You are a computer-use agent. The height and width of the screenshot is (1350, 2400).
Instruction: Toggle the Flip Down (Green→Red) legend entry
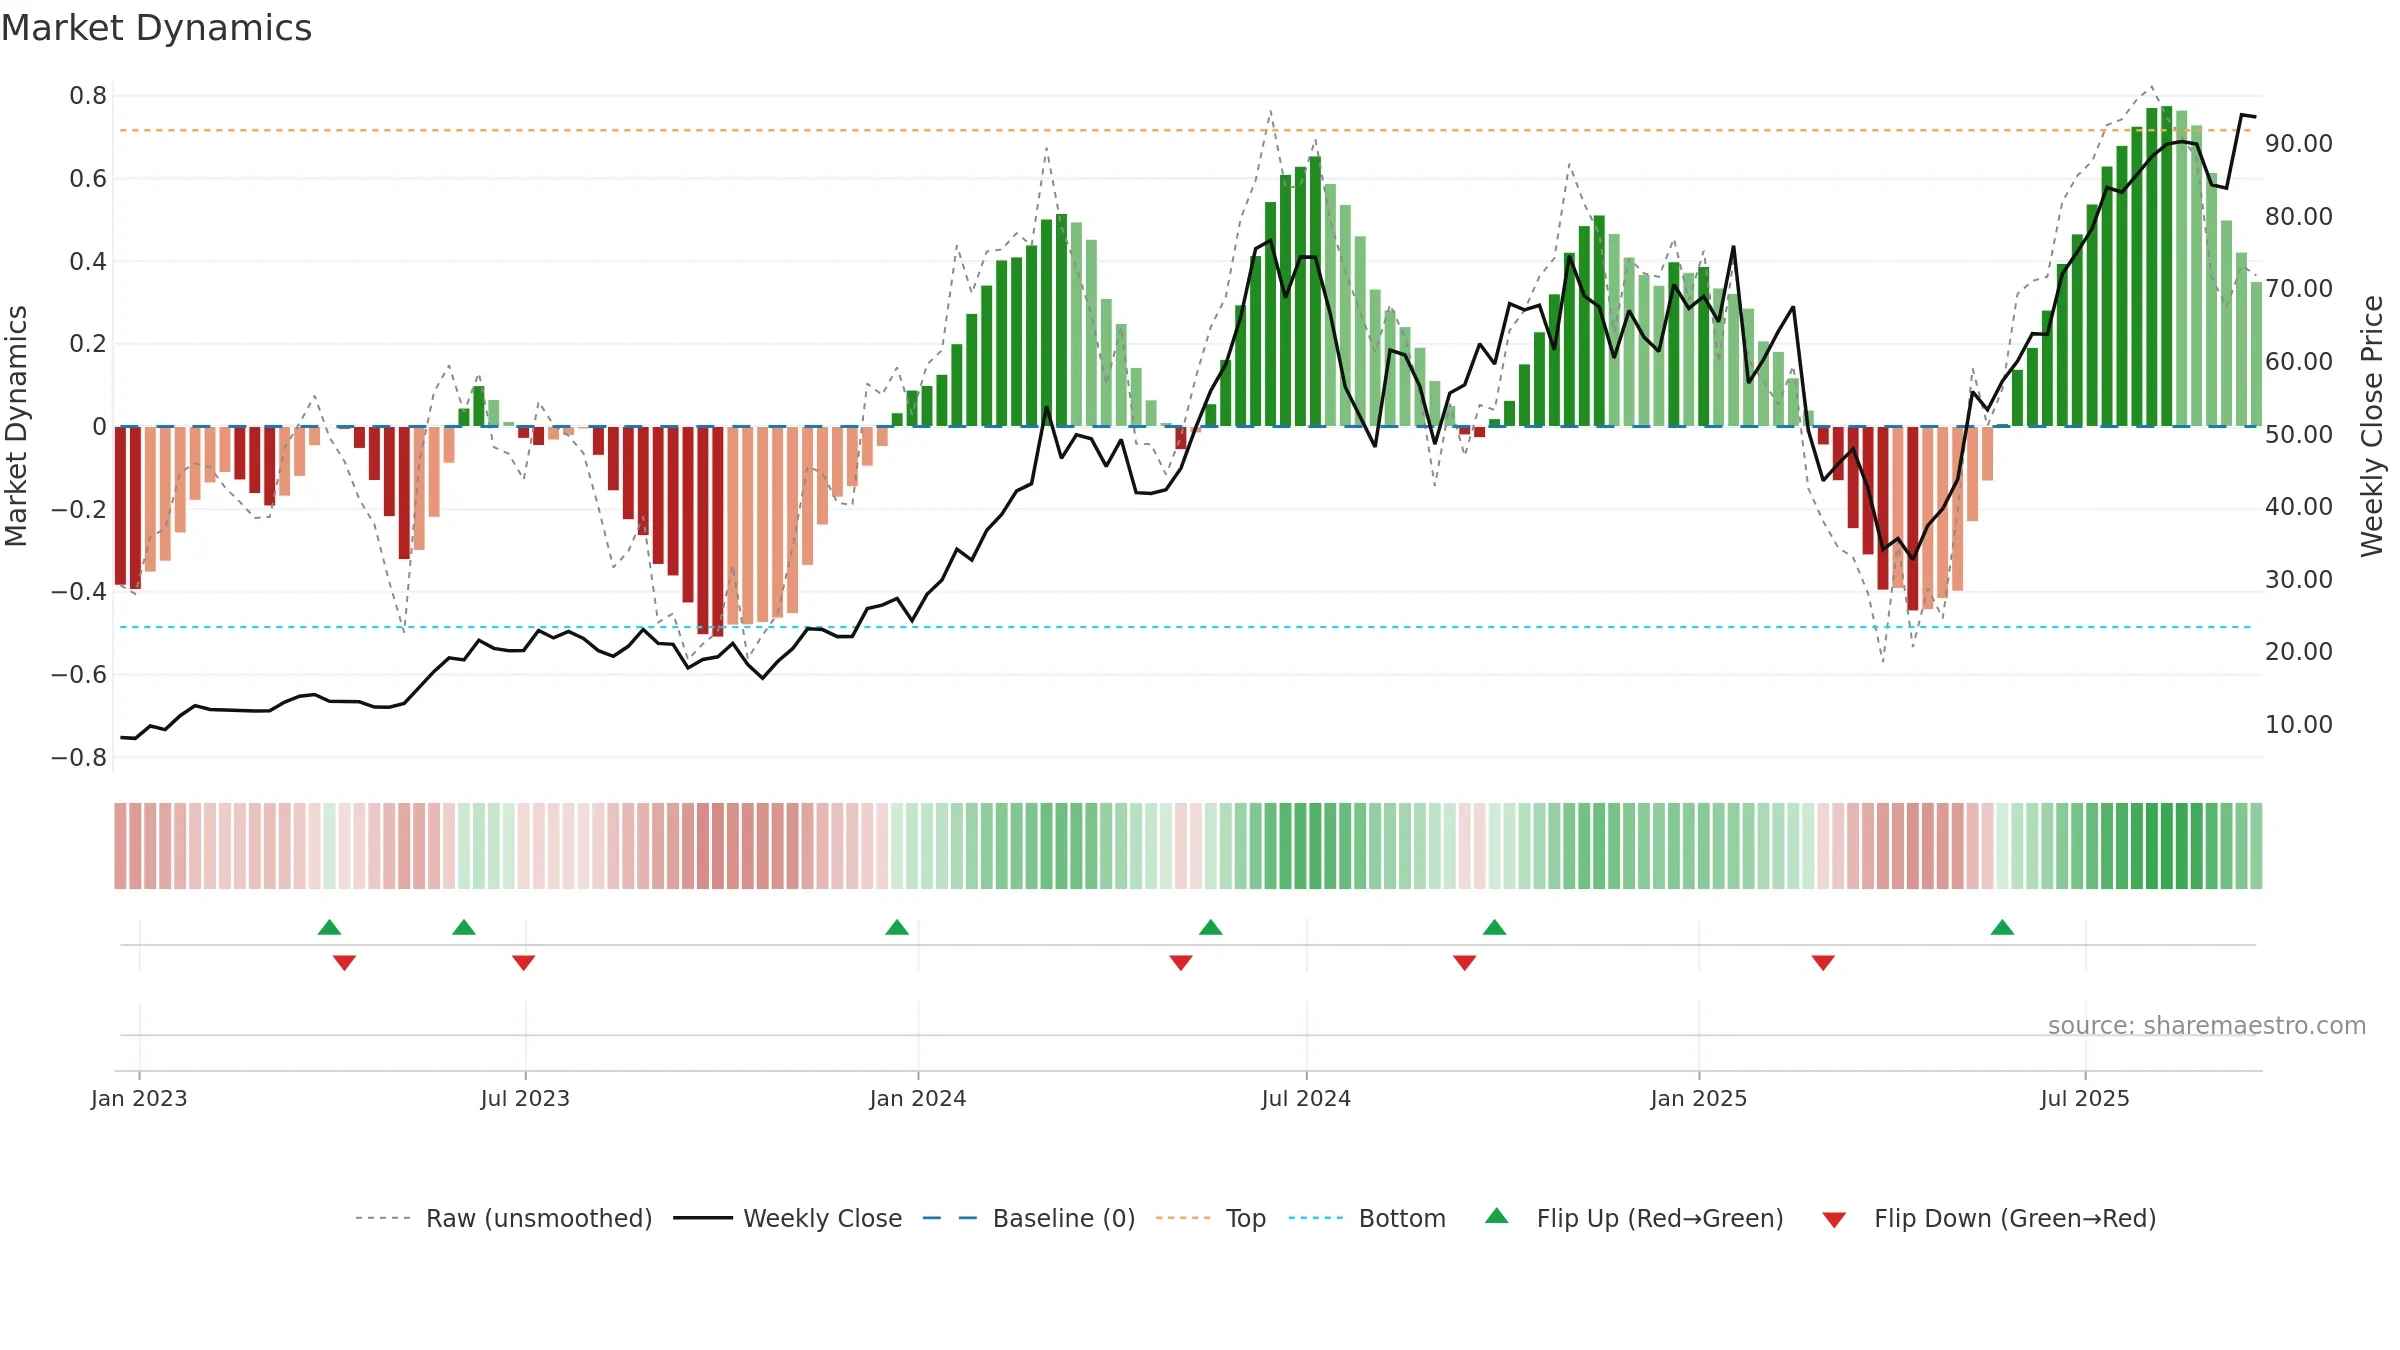click(x=1988, y=1218)
